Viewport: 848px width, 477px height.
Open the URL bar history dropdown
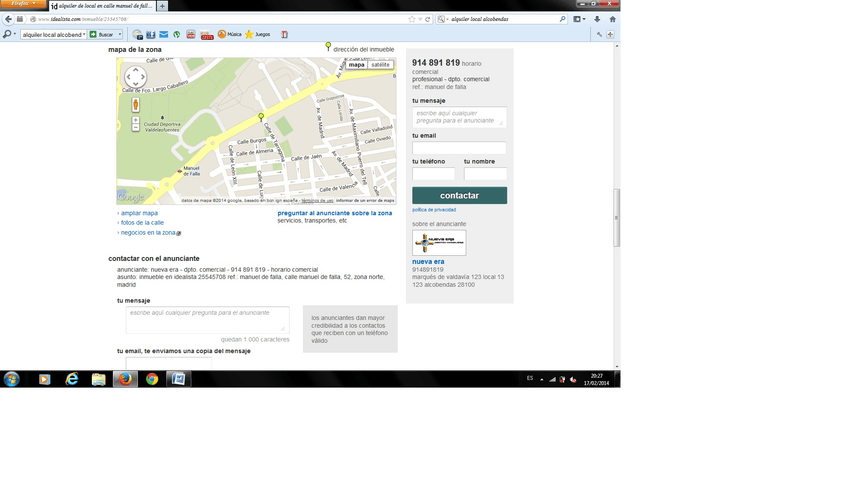click(420, 19)
